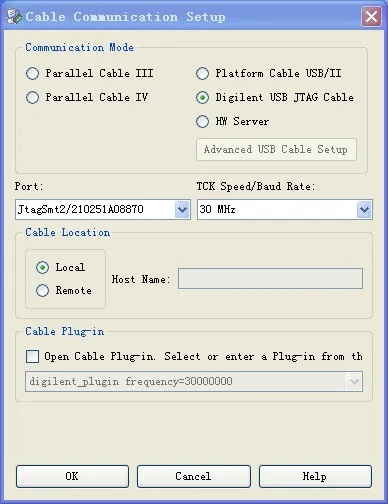
Task: Click the Cable Communication Setup title icon
Action: (x=14, y=16)
